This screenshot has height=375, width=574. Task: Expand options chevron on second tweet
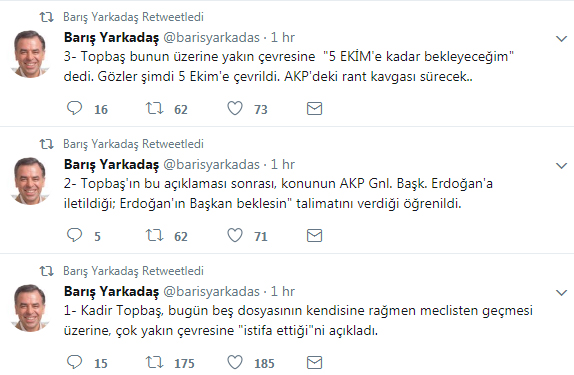click(561, 166)
